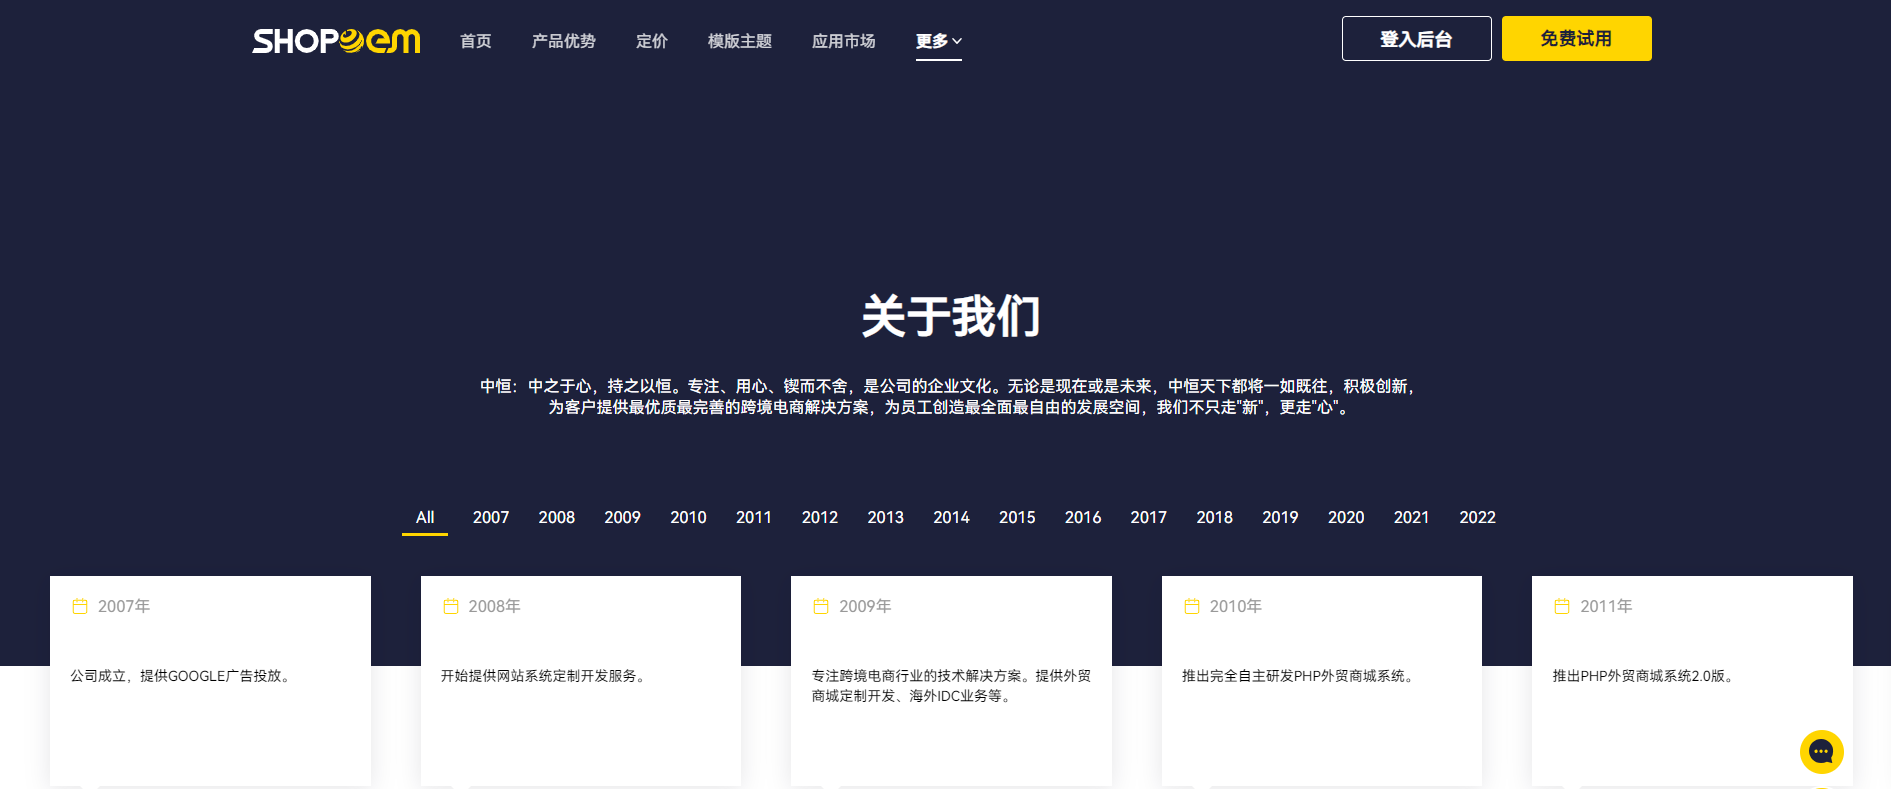Viewport: 1891px width, 789px height.
Task: Open the live chat bubble icon
Action: (1821, 752)
